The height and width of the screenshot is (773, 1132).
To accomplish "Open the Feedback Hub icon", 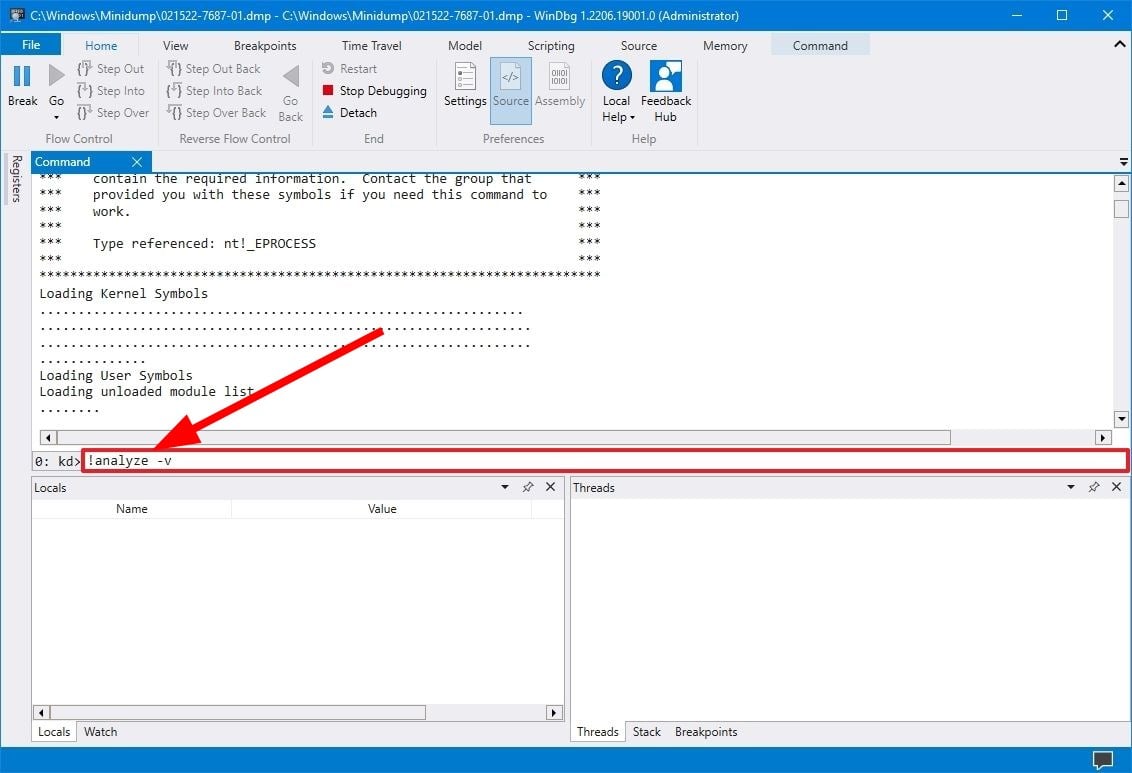I will point(666,76).
